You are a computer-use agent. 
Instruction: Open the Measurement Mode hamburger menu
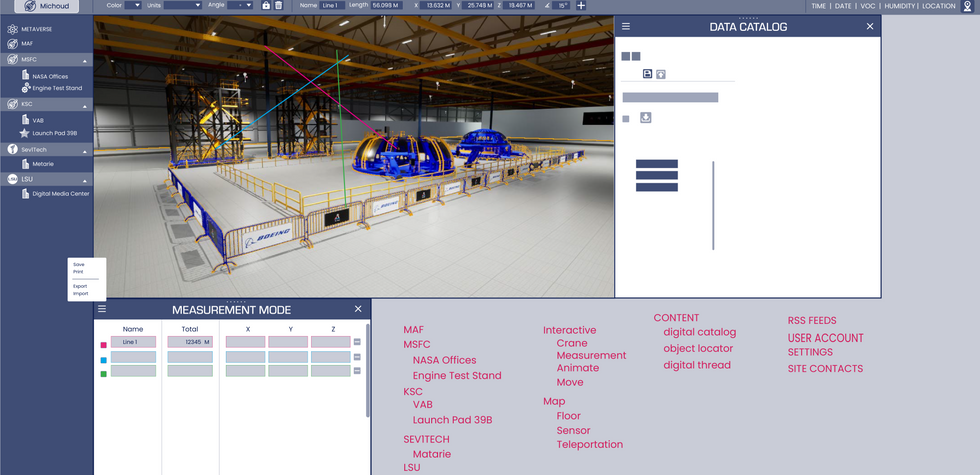point(102,309)
